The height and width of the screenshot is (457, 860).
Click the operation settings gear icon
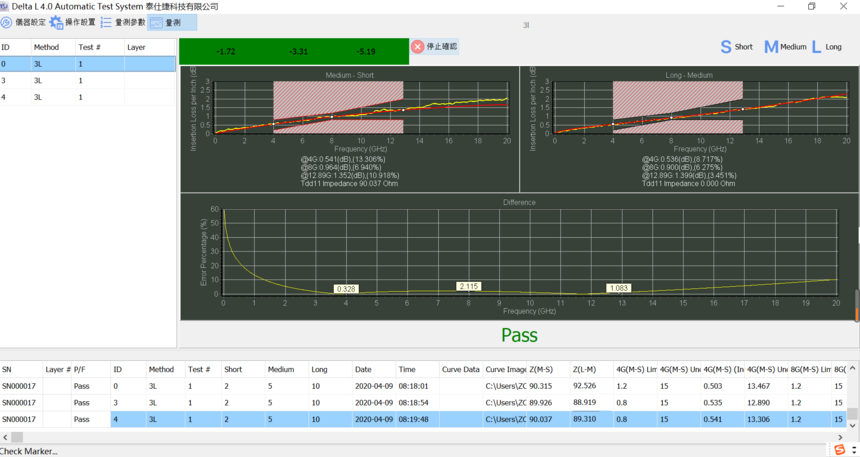point(56,22)
